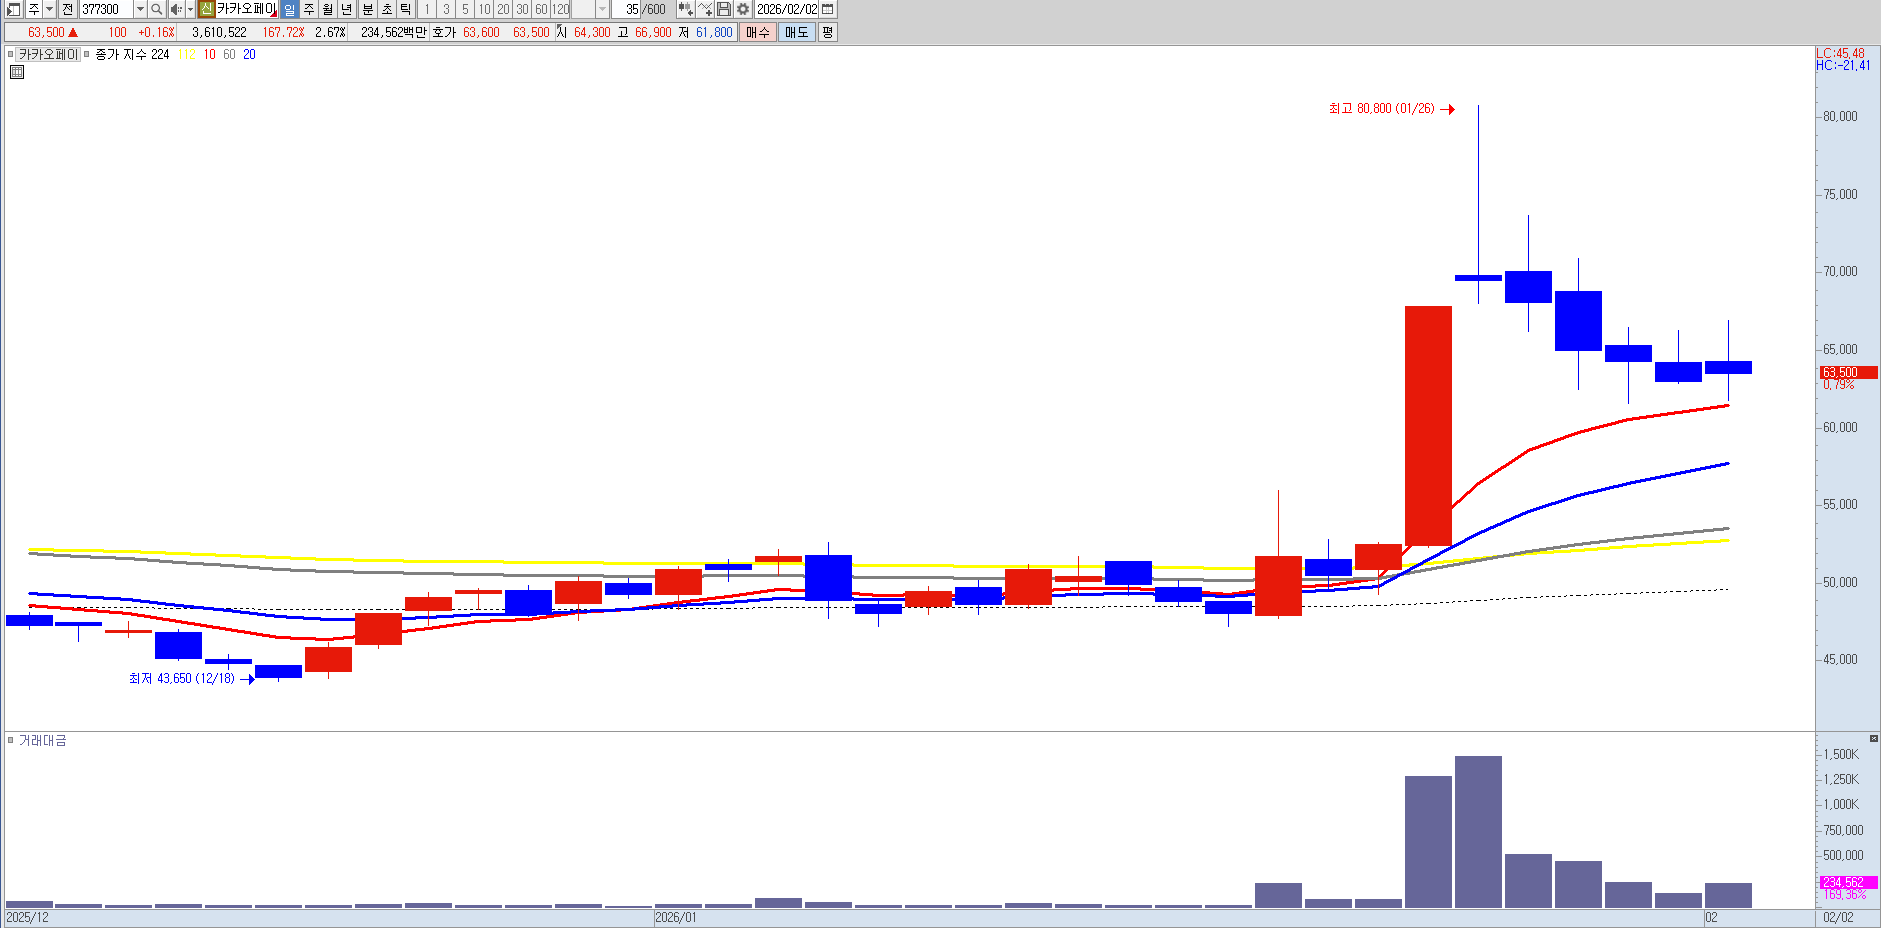This screenshot has height=928, width=1881.
Task: Toggle the 종가 지수 moving average legend box
Action: 87,55
